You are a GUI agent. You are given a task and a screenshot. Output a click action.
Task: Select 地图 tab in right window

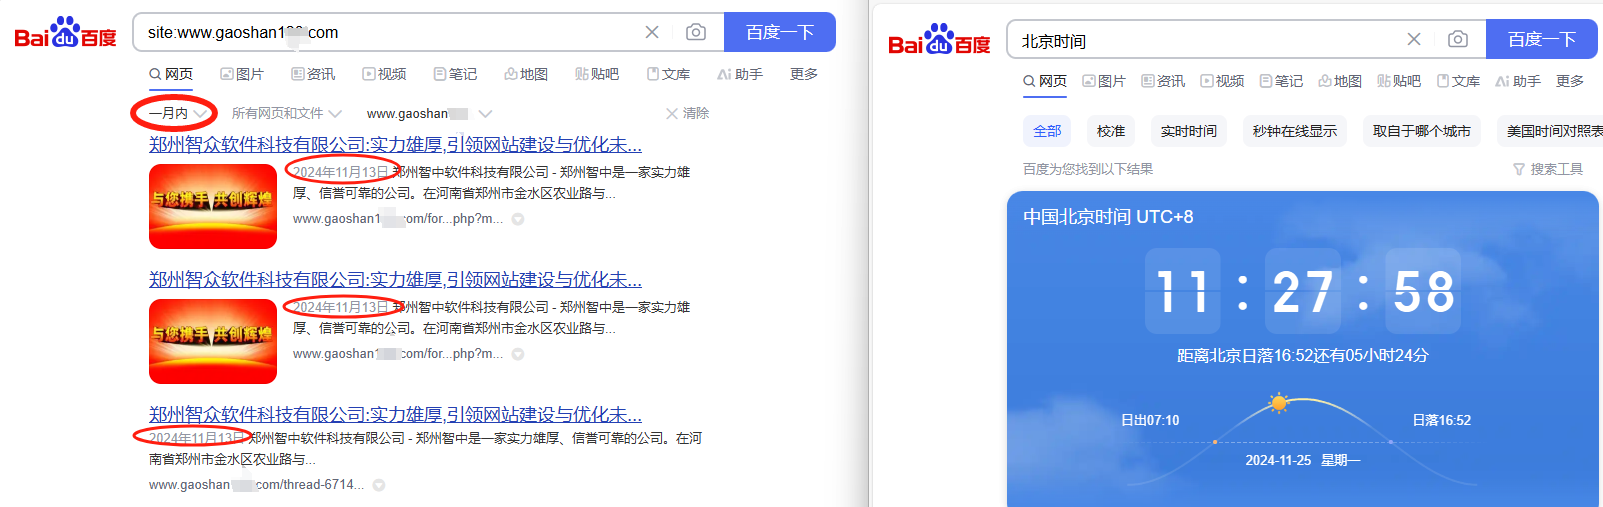click(1340, 81)
